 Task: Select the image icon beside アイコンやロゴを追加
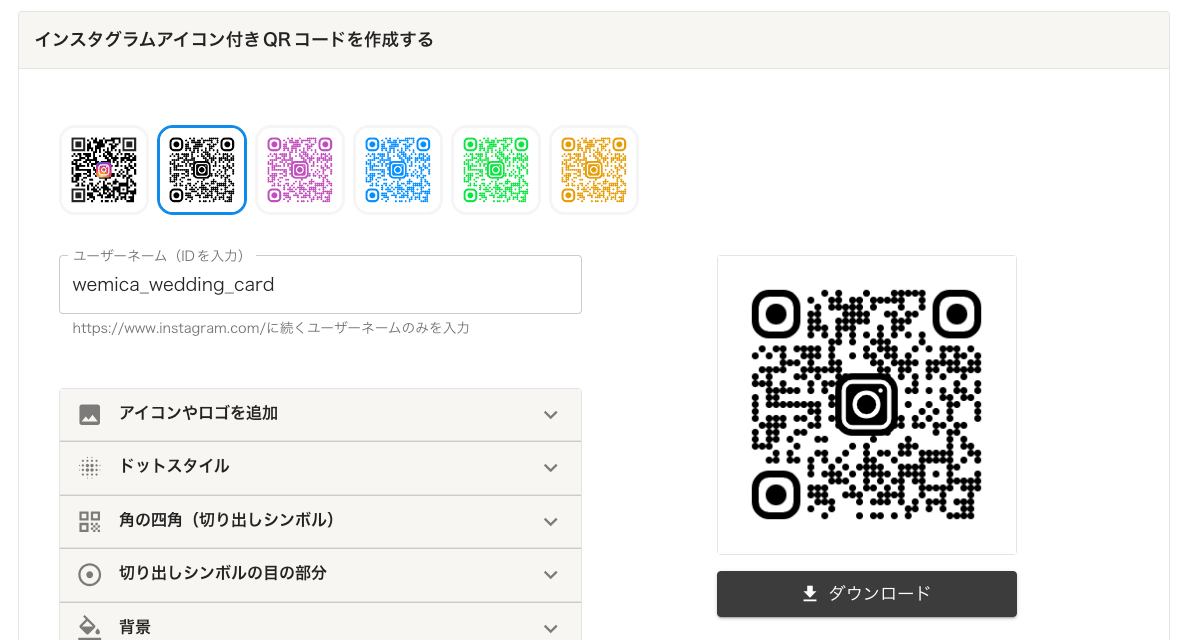pyautogui.click(x=88, y=414)
